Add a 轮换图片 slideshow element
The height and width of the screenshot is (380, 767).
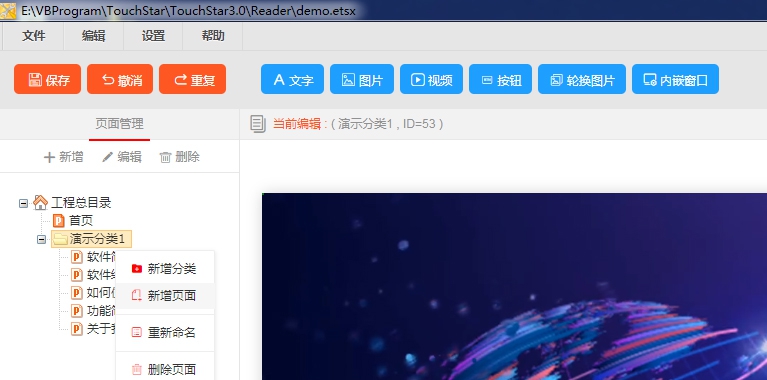(582, 79)
